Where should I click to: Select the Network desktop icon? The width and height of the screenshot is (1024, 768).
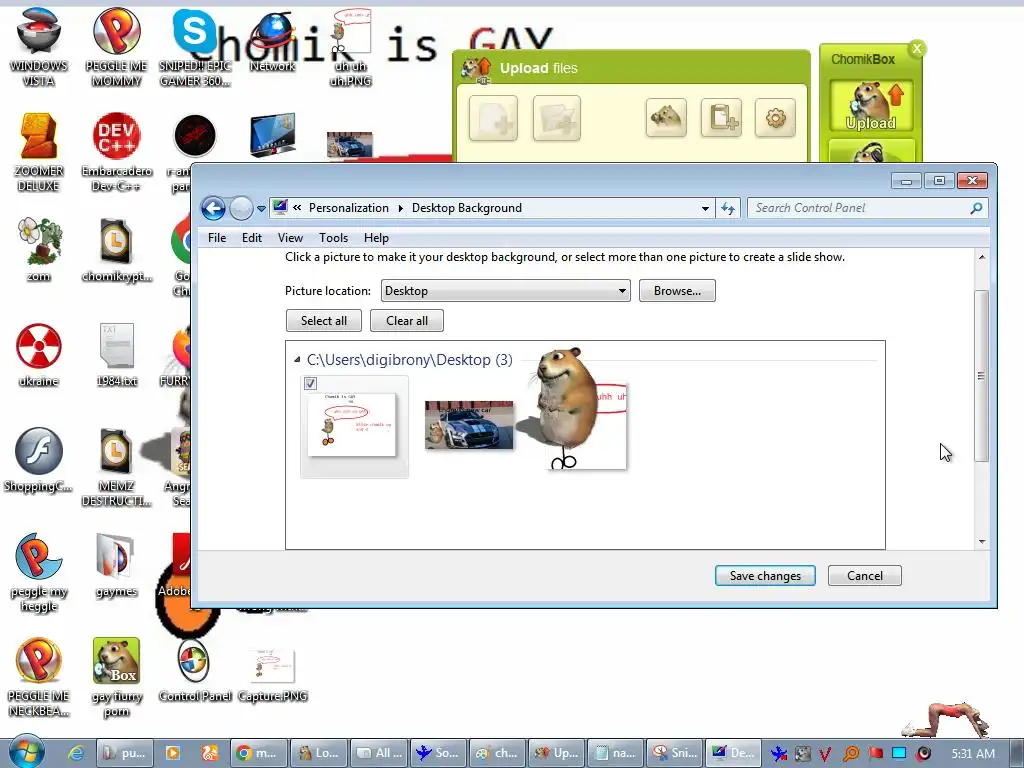(x=272, y=40)
